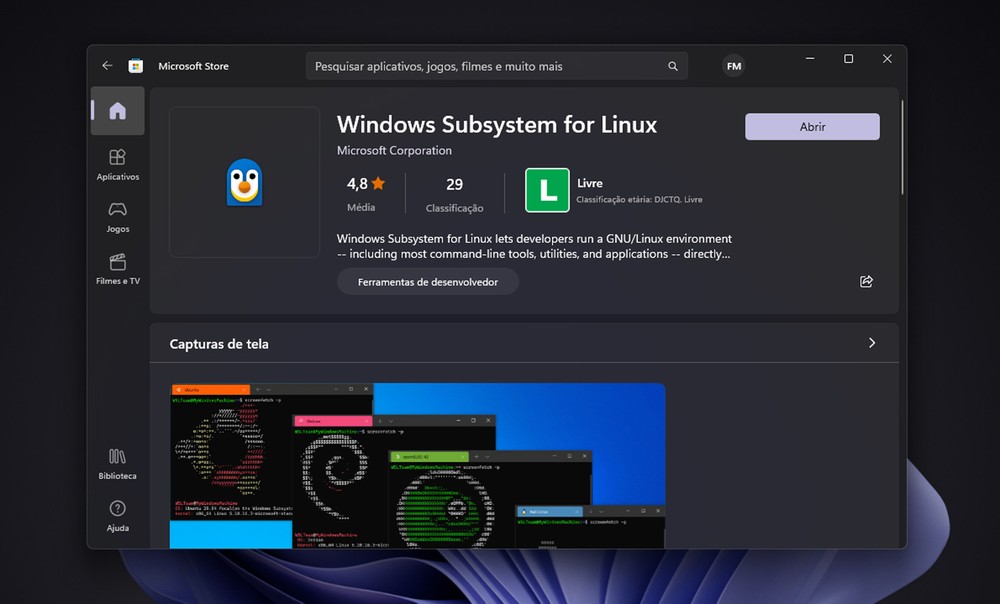The height and width of the screenshot is (604, 1000).
Task: Click the WSL penguin app icon
Action: pyautogui.click(x=244, y=182)
